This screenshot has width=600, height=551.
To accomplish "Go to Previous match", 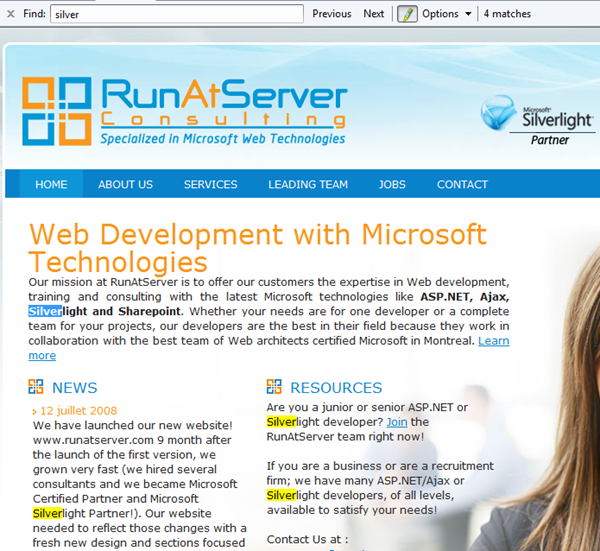I will coord(331,14).
